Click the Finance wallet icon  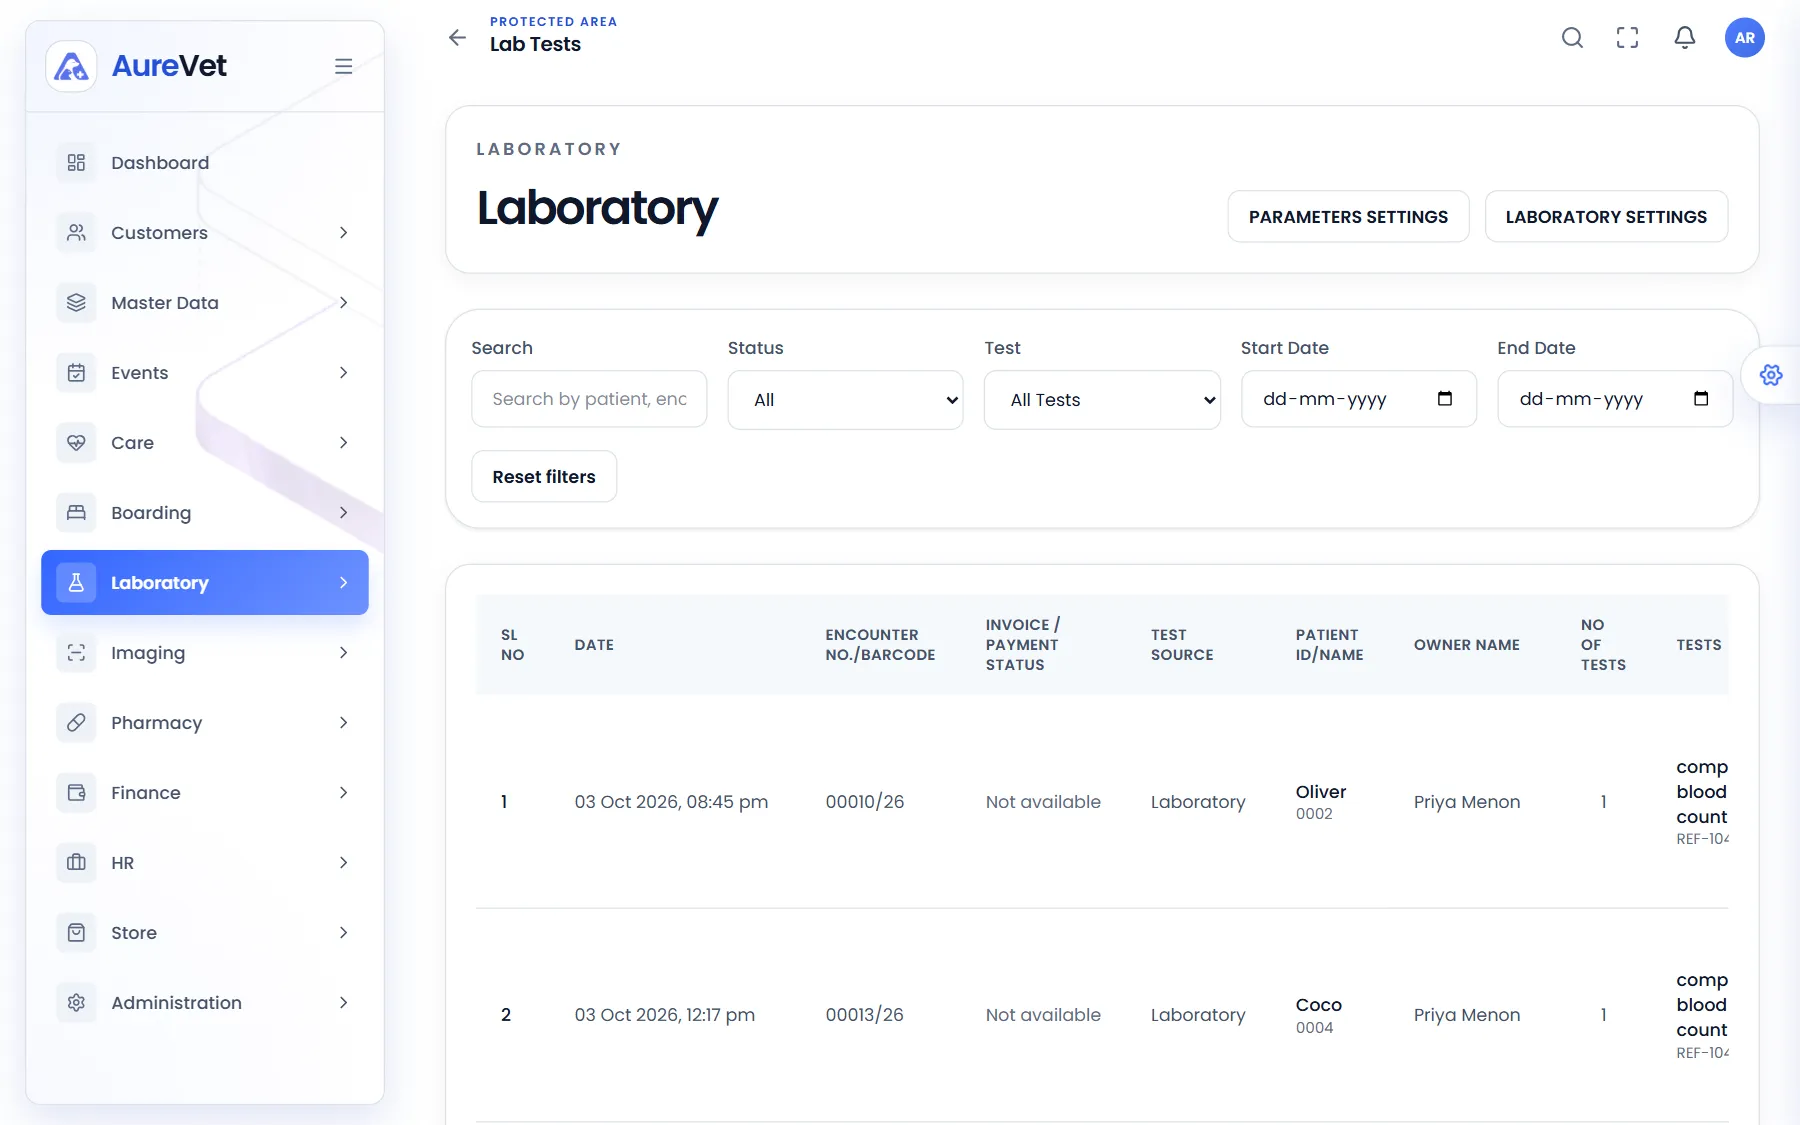(76, 793)
